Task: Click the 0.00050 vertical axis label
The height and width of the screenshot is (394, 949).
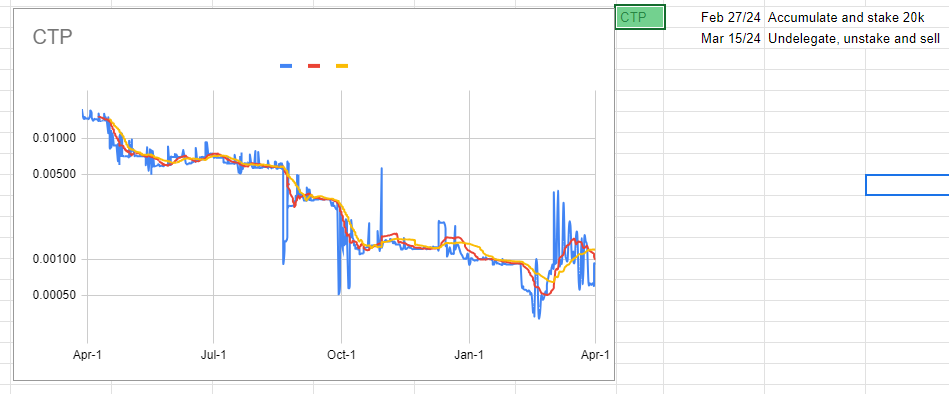Action: pos(54,296)
